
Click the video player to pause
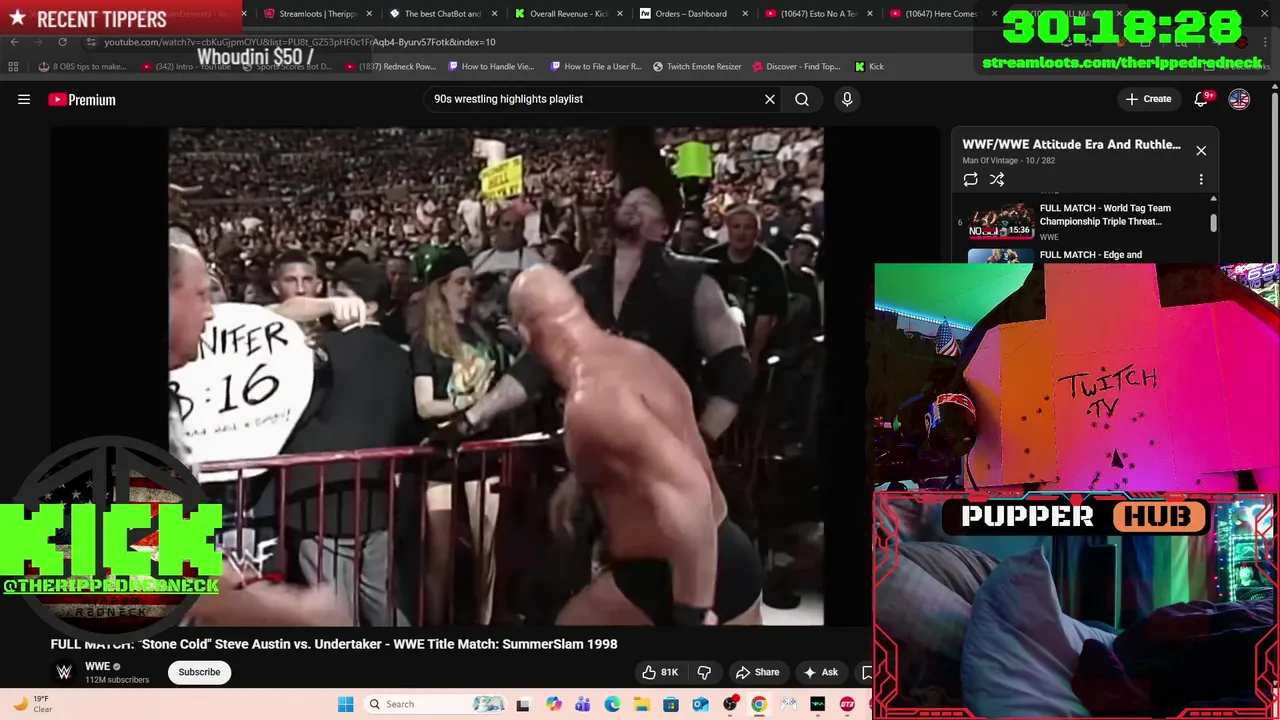(x=496, y=376)
